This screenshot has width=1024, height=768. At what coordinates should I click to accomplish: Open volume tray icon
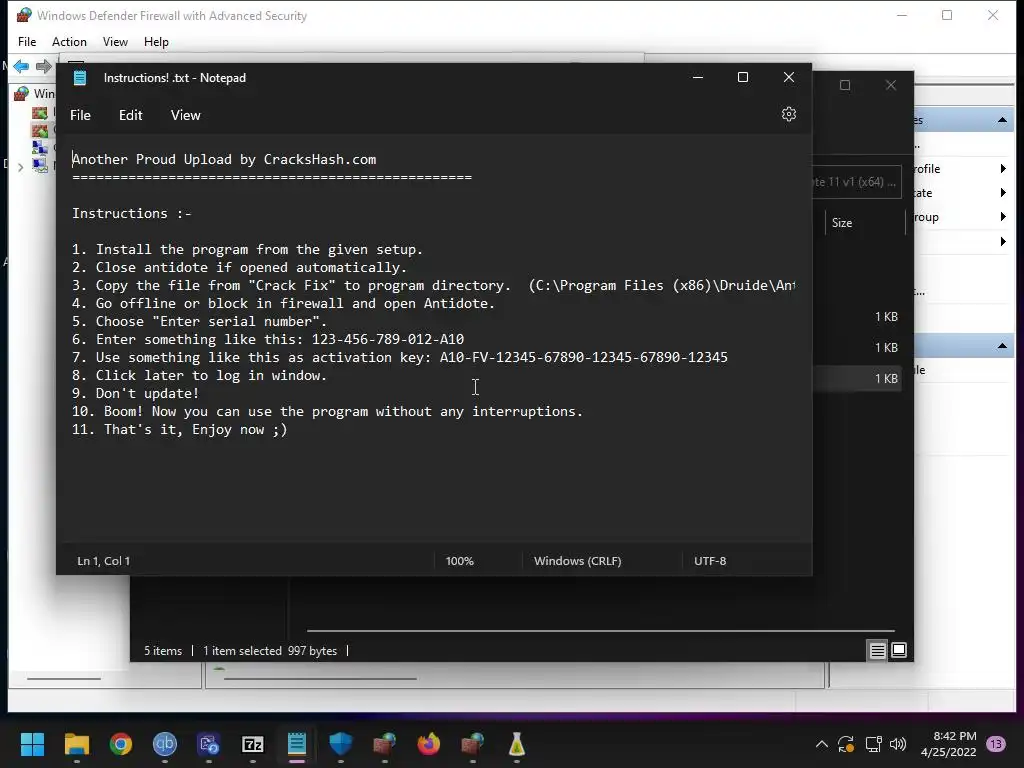pyautogui.click(x=899, y=744)
